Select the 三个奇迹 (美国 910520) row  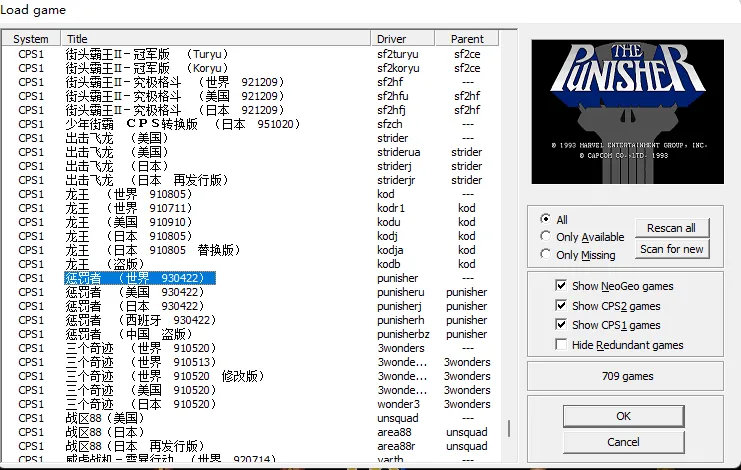(250, 390)
